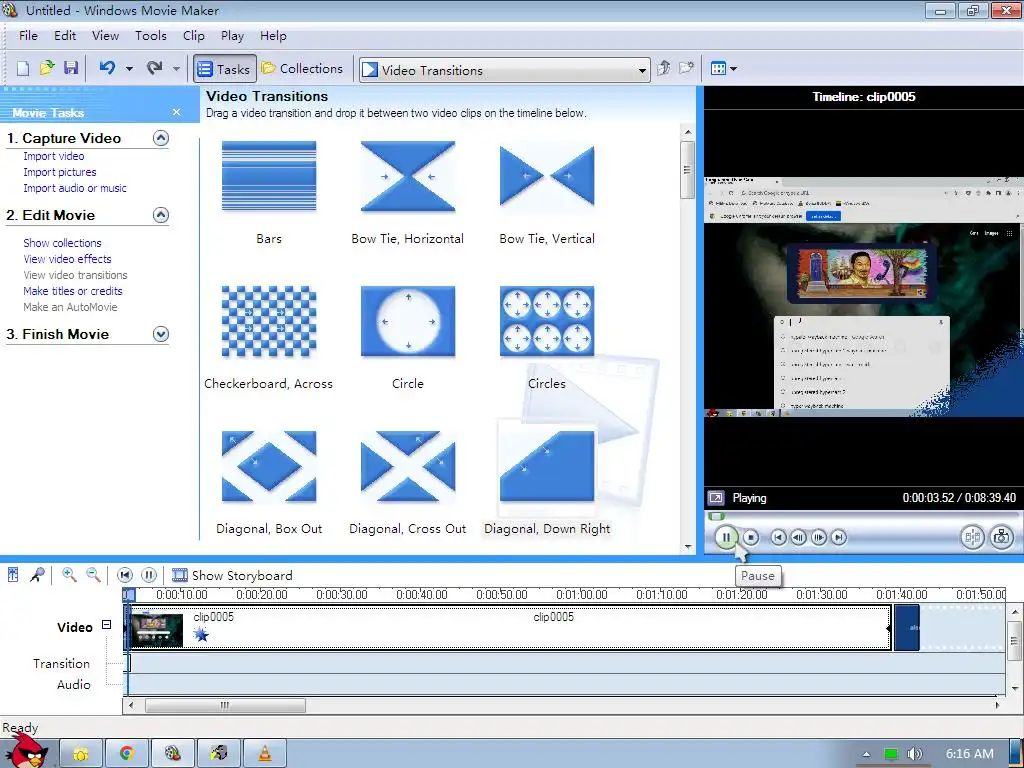Select the Diagonal, Cross Out transition
This screenshot has width=1024, height=768.
[408, 466]
